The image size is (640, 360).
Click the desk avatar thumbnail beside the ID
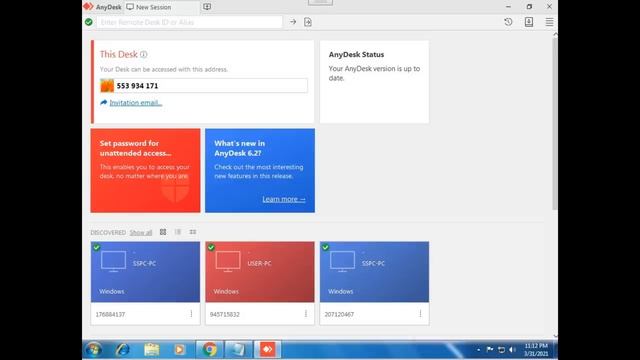[x=107, y=86]
